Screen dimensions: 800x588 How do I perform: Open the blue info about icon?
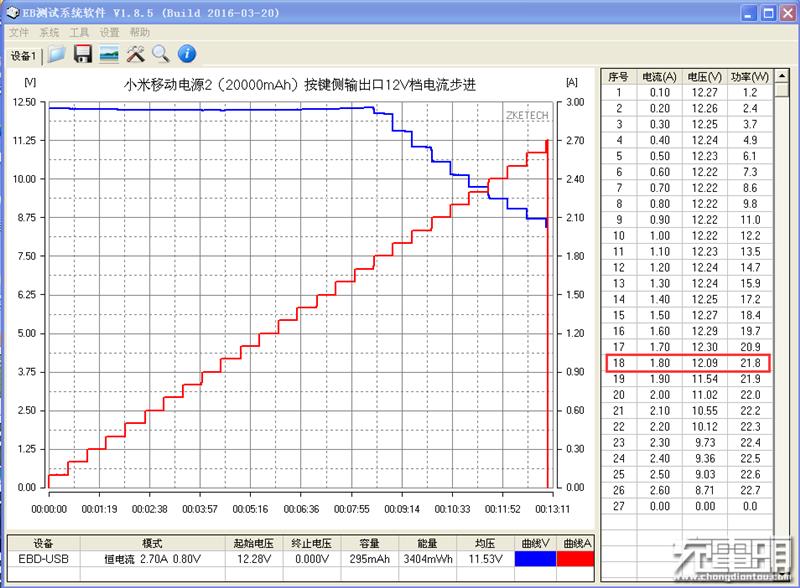coord(187,54)
